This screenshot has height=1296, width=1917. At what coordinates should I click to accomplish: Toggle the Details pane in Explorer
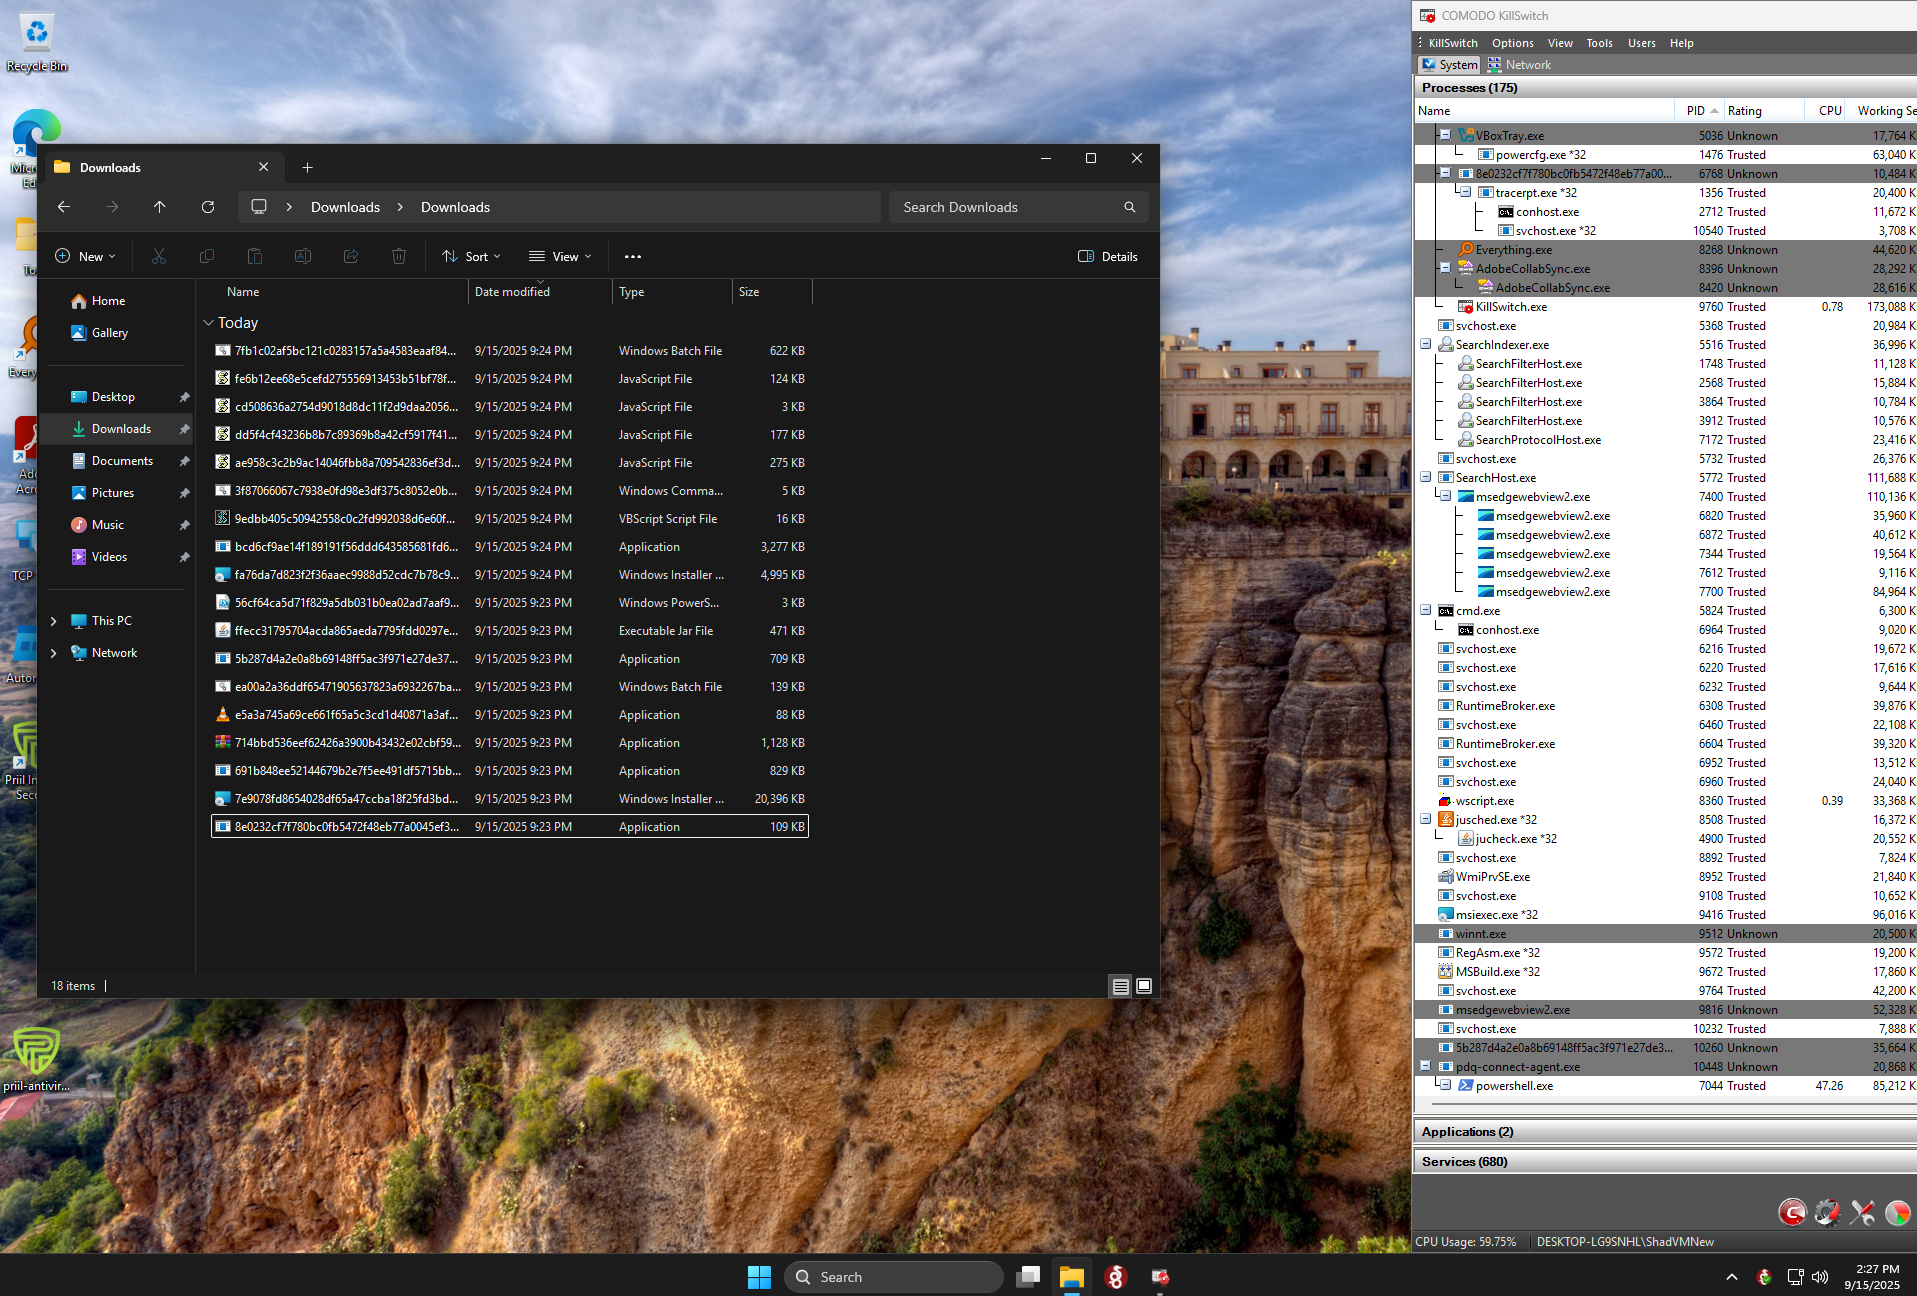[1108, 257]
